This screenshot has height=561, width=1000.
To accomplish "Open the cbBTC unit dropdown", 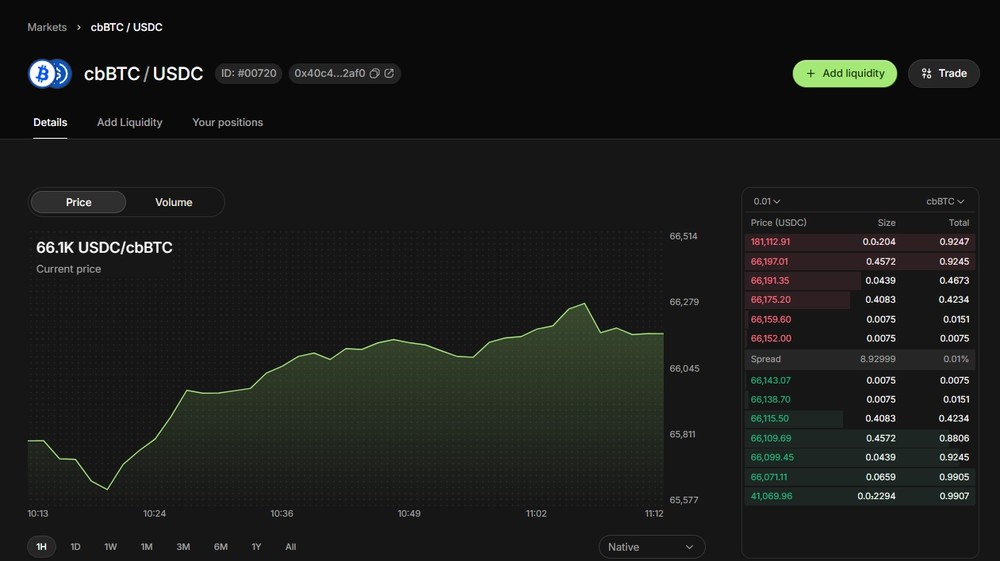I will tap(945, 201).
